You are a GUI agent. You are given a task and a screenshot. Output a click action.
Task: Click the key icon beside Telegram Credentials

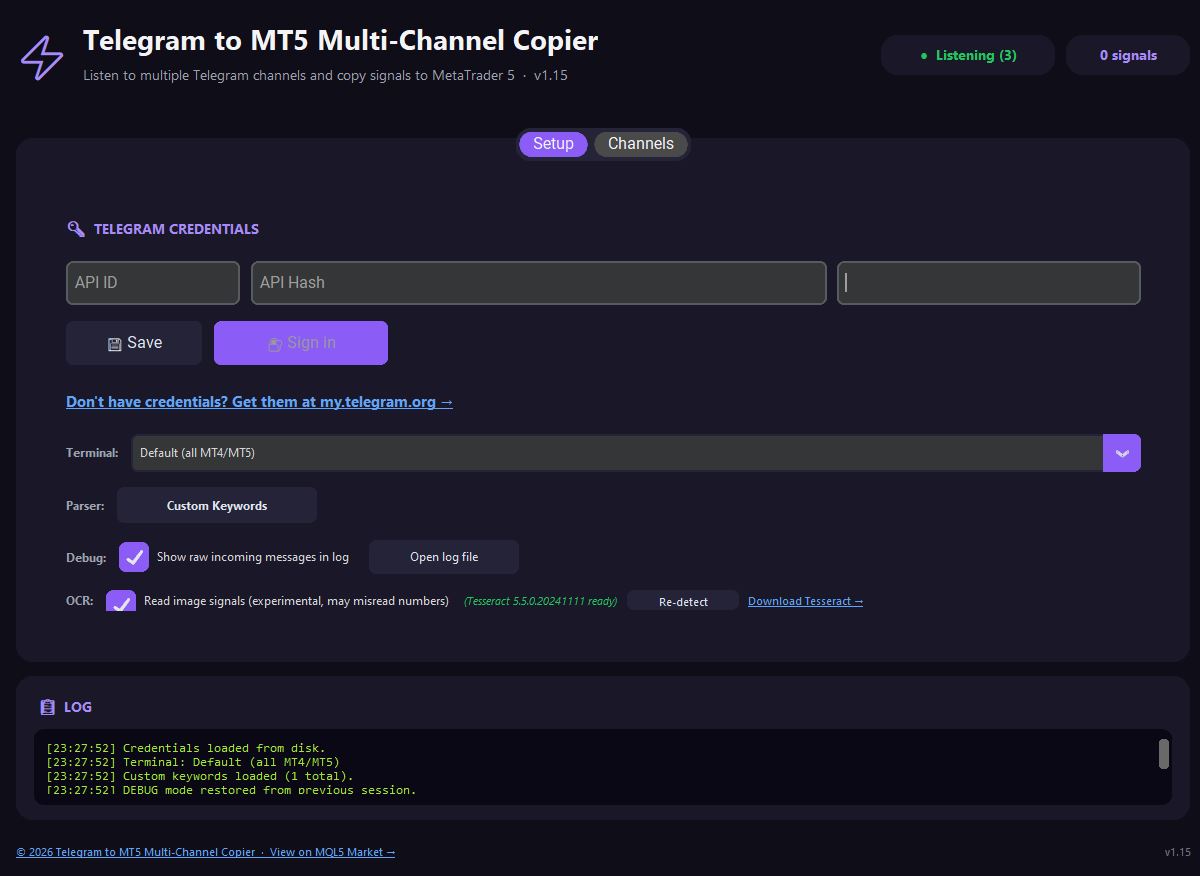76,229
